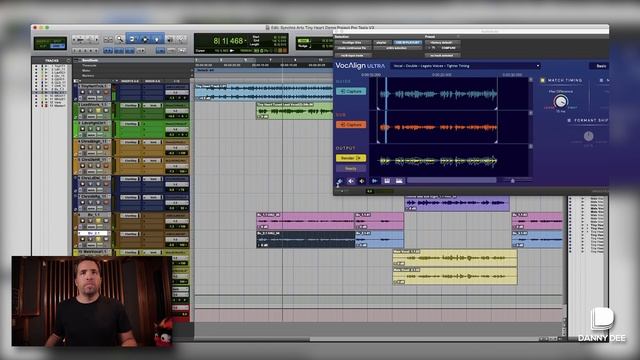The height and width of the screenshot is (360, 640).
Task: Mute the first Tiny Heart track
Action: click(106, 92)
